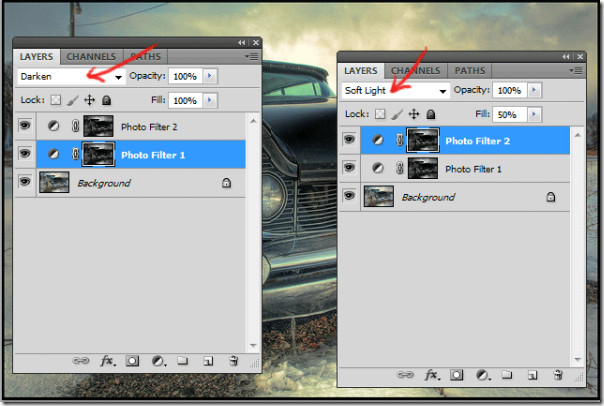
Task: Switch to Paths tab in left panel
Action: pyautogui.click(x=145, y=57)
